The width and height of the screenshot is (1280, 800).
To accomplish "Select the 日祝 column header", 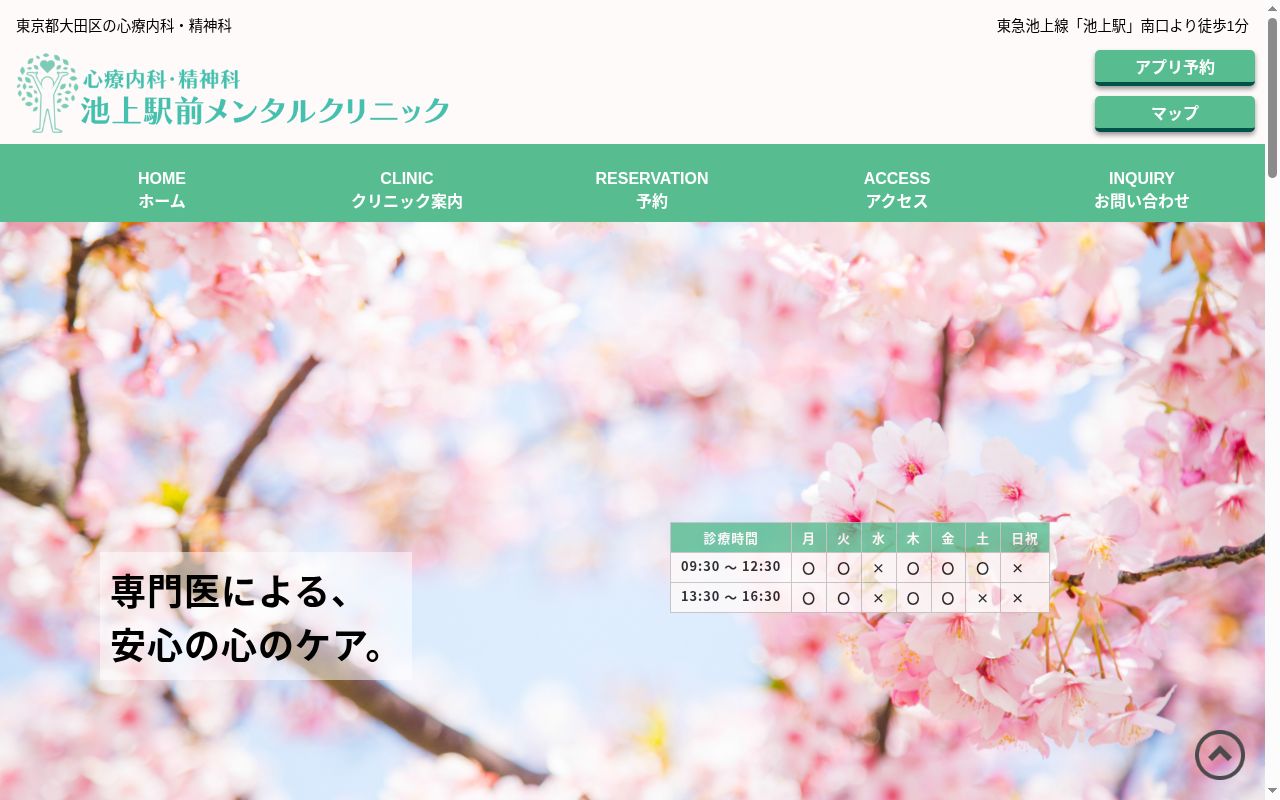I will [1025, 538].
